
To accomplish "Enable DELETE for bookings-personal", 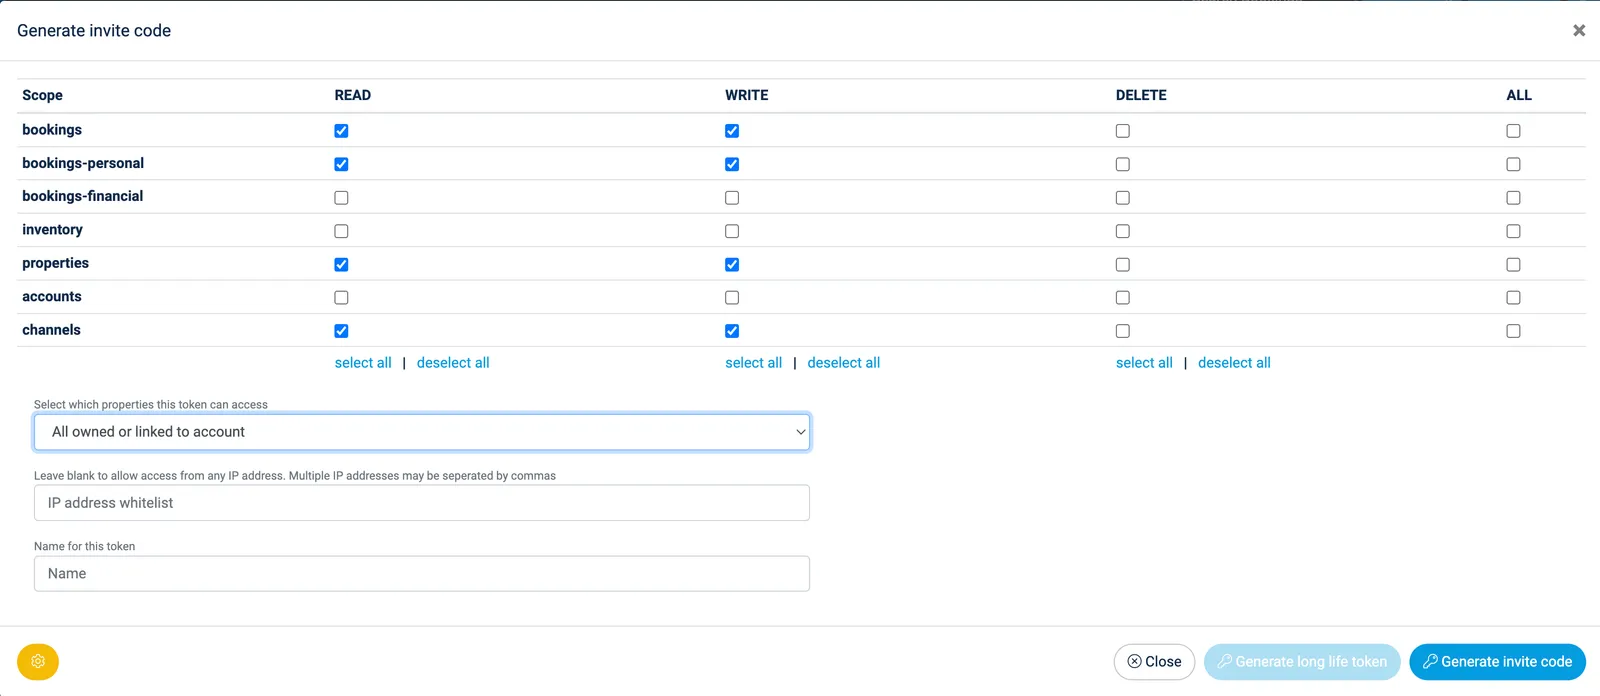I will click(x=1123, y=164).
